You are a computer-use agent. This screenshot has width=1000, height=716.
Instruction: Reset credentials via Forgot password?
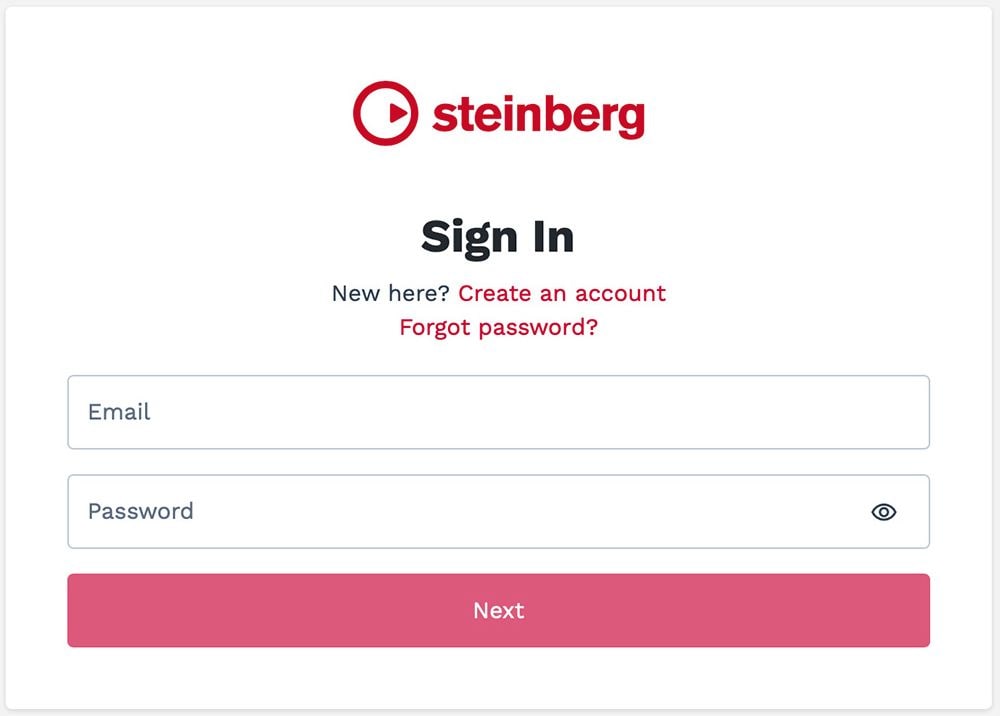pyautogui.click(x=498, y=327)
